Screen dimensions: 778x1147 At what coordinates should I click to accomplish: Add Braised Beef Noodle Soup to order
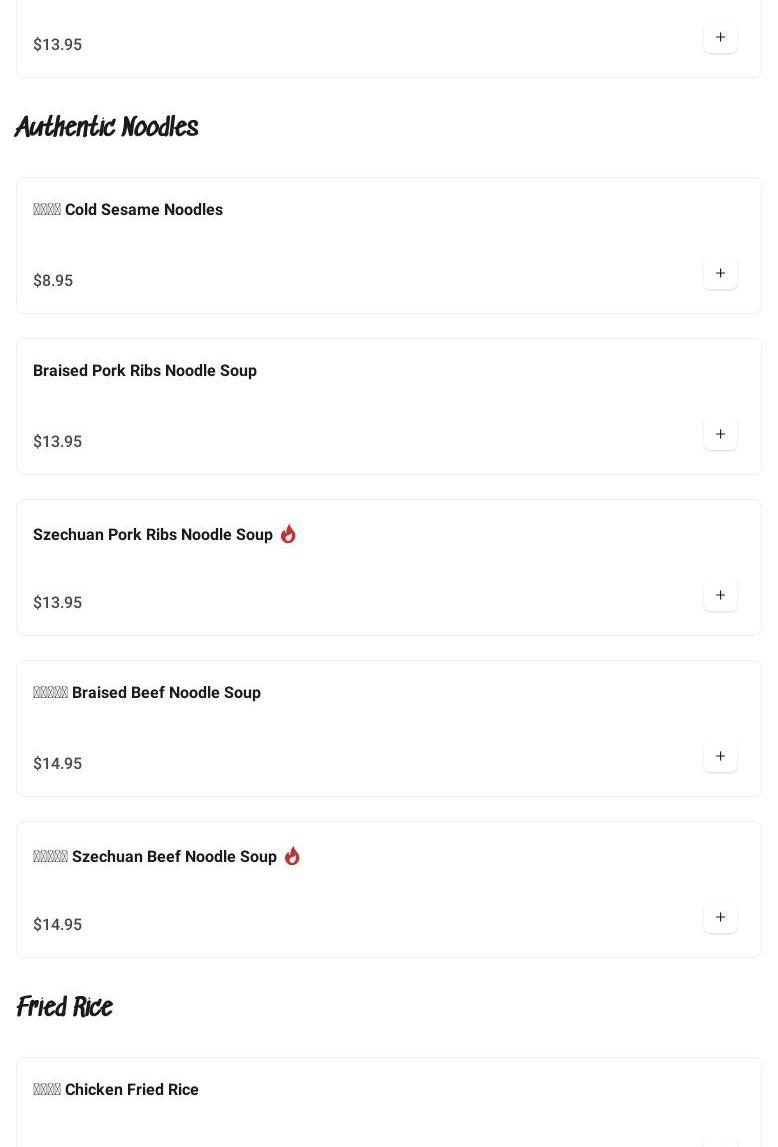coord(720,756)
